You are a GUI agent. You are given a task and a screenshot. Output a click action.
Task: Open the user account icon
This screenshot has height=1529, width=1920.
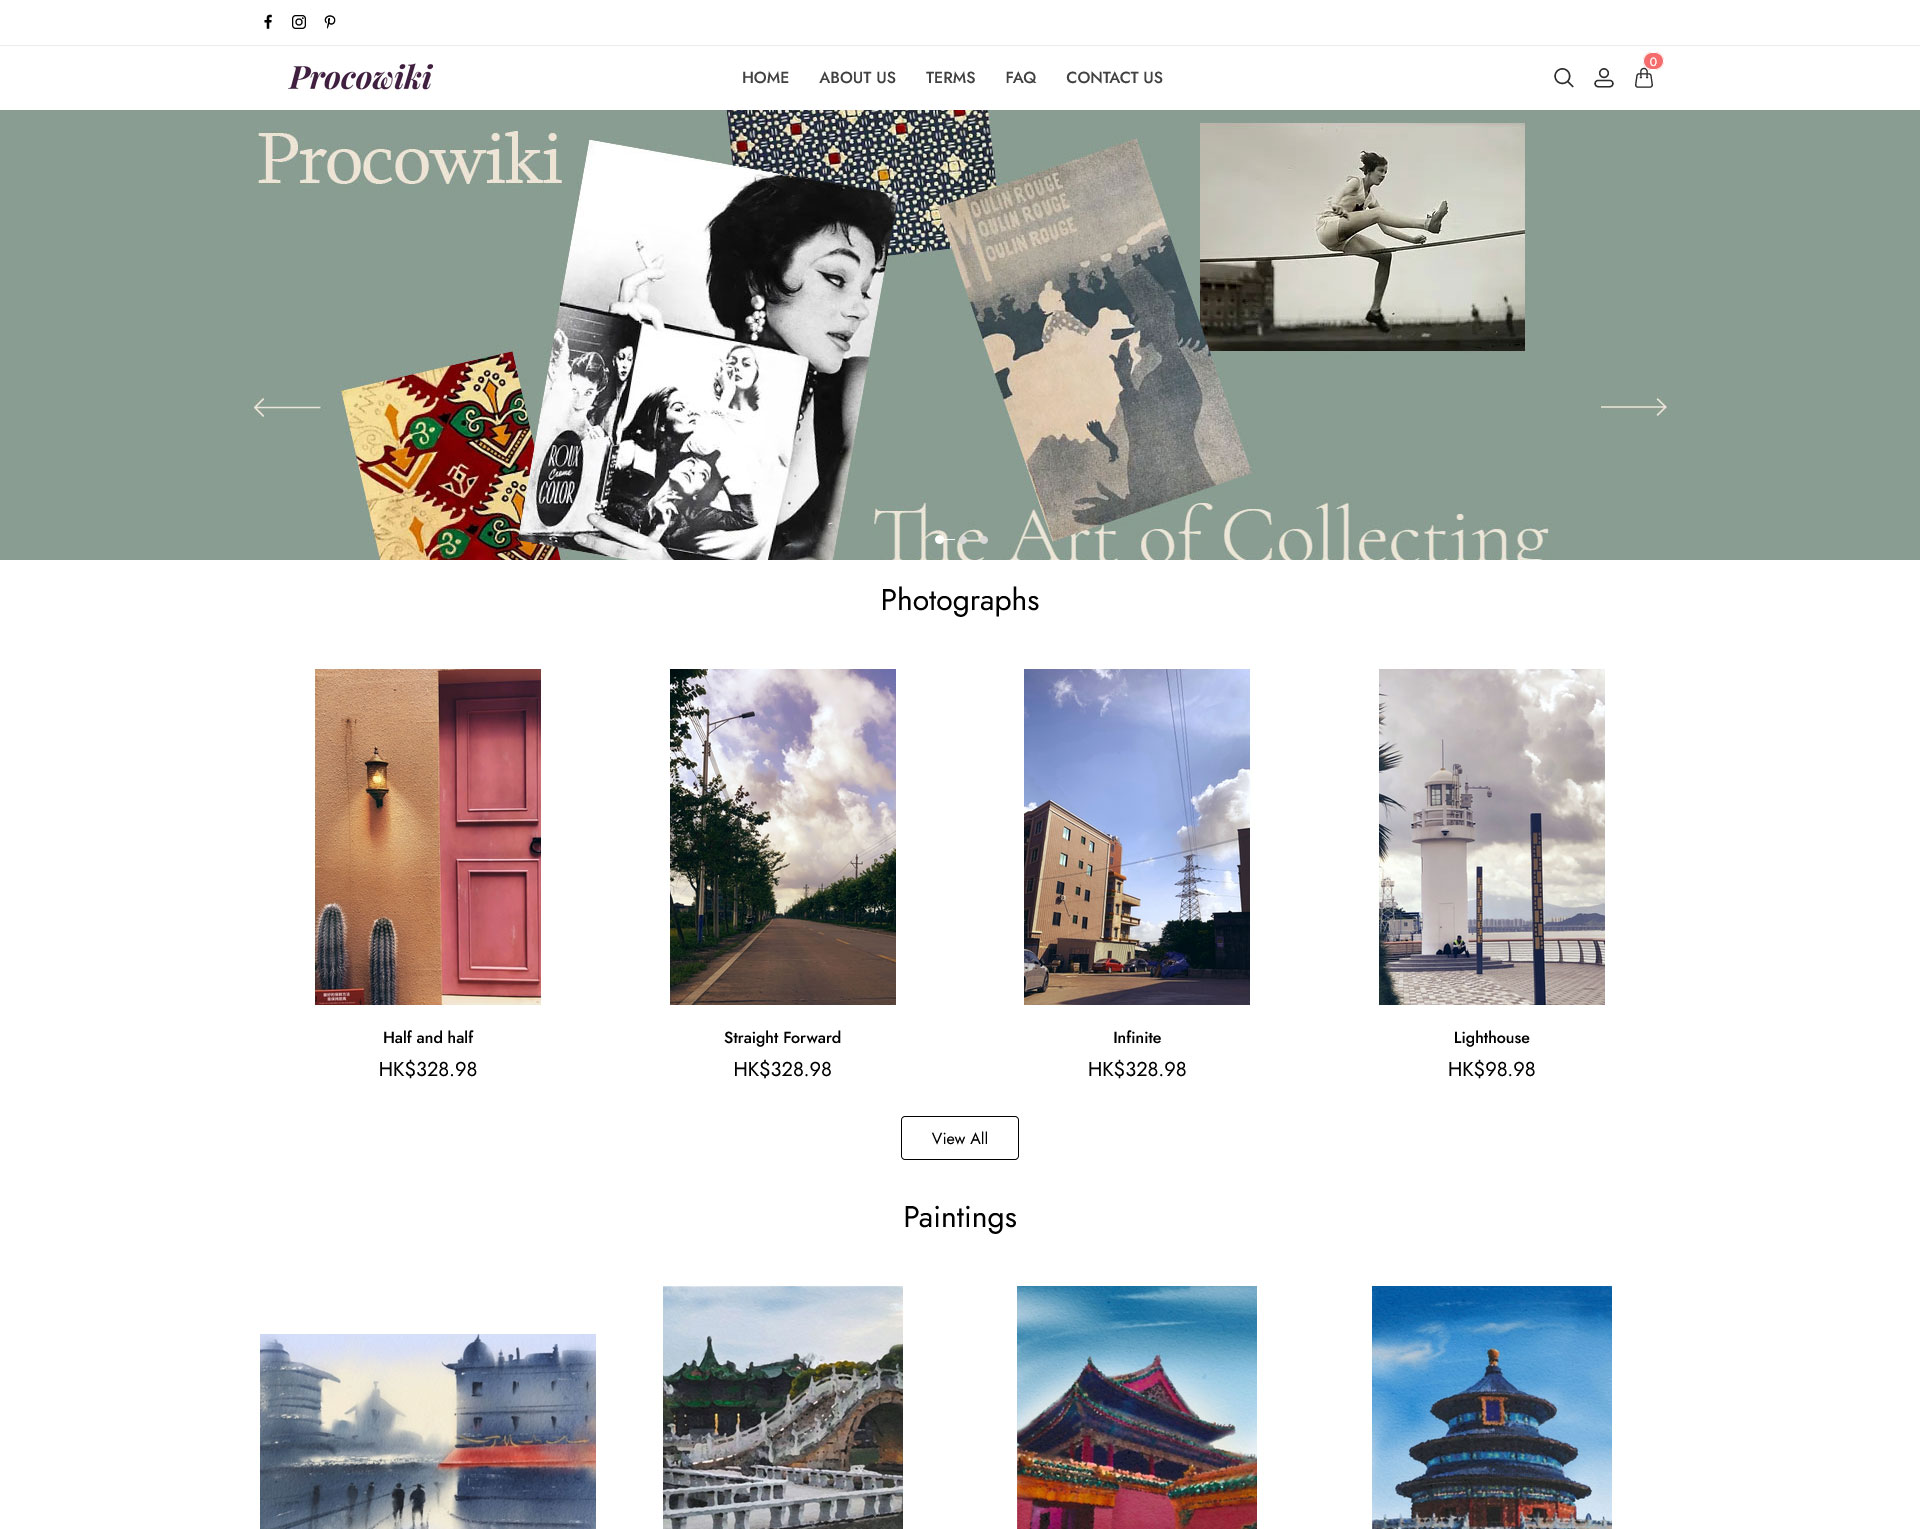pos(1604,78)
